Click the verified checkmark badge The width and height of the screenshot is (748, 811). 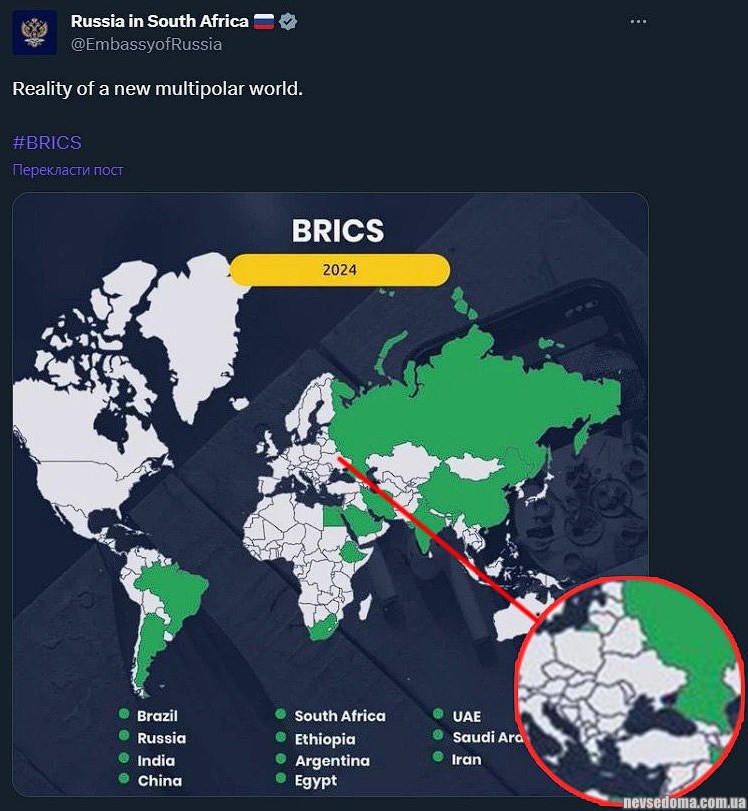(x=288, y=22)
